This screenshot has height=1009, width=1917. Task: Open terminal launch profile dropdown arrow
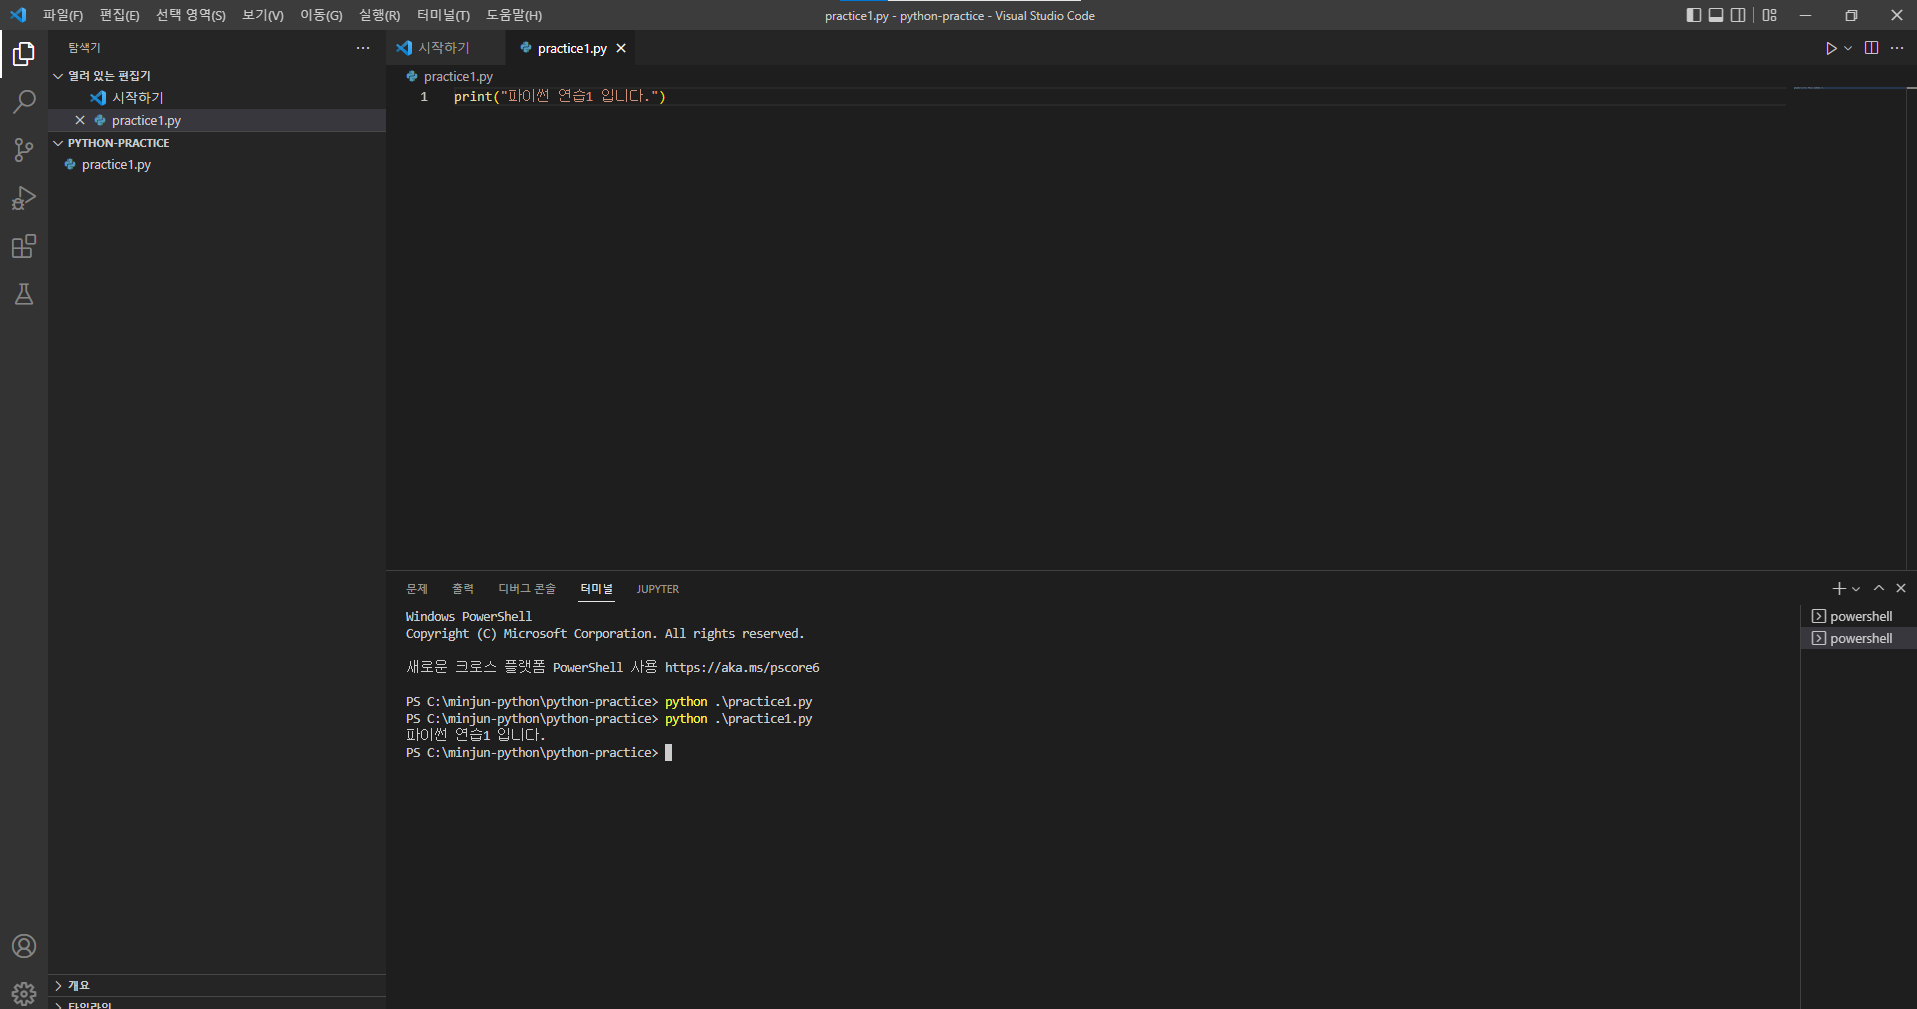coord(1856,589)
